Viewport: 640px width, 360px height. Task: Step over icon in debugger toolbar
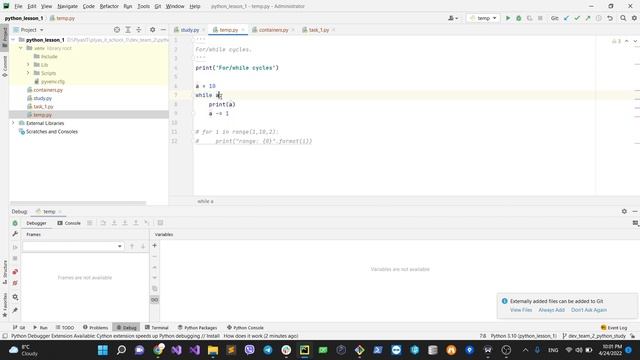click(x=103, y=223)
